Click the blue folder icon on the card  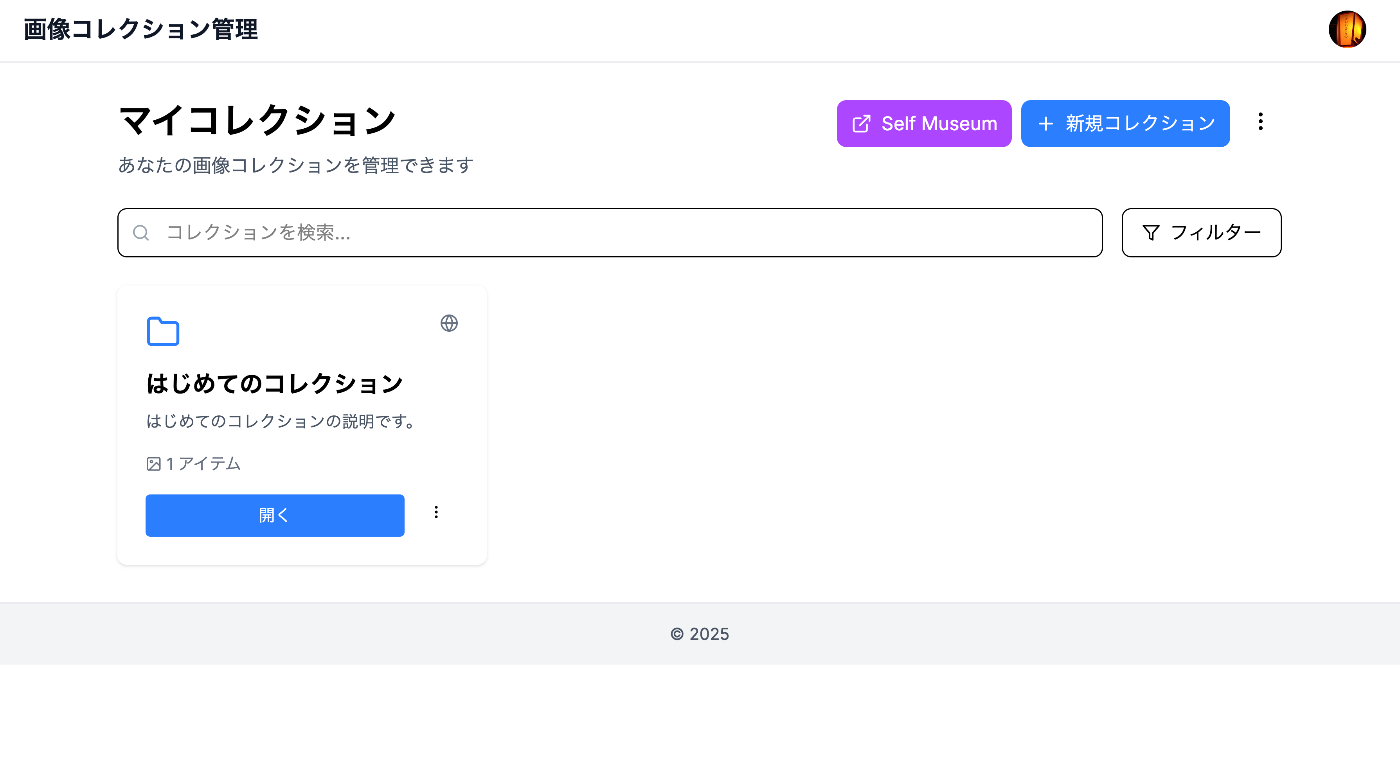point(163,332)
